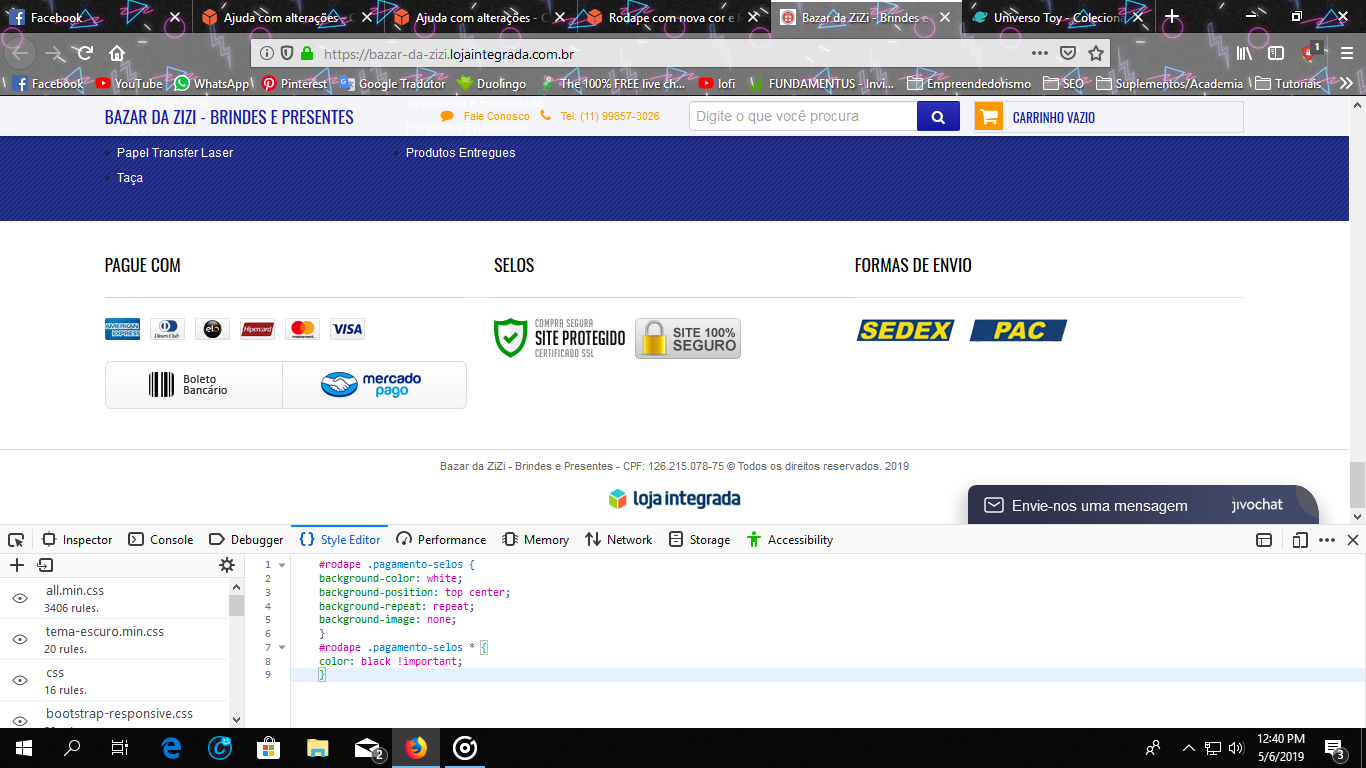Click the orange shopping cart icon

pos(988,117)
